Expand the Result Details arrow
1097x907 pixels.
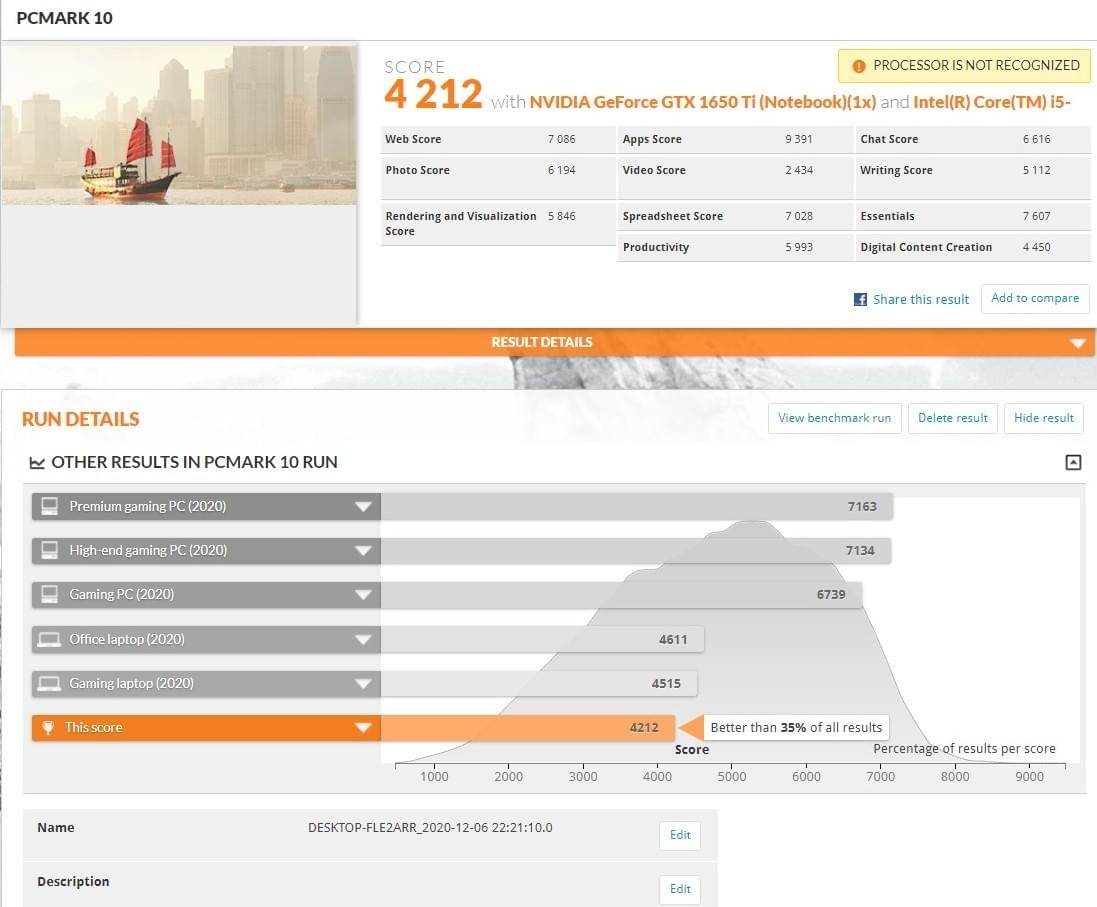[1077, 343]
